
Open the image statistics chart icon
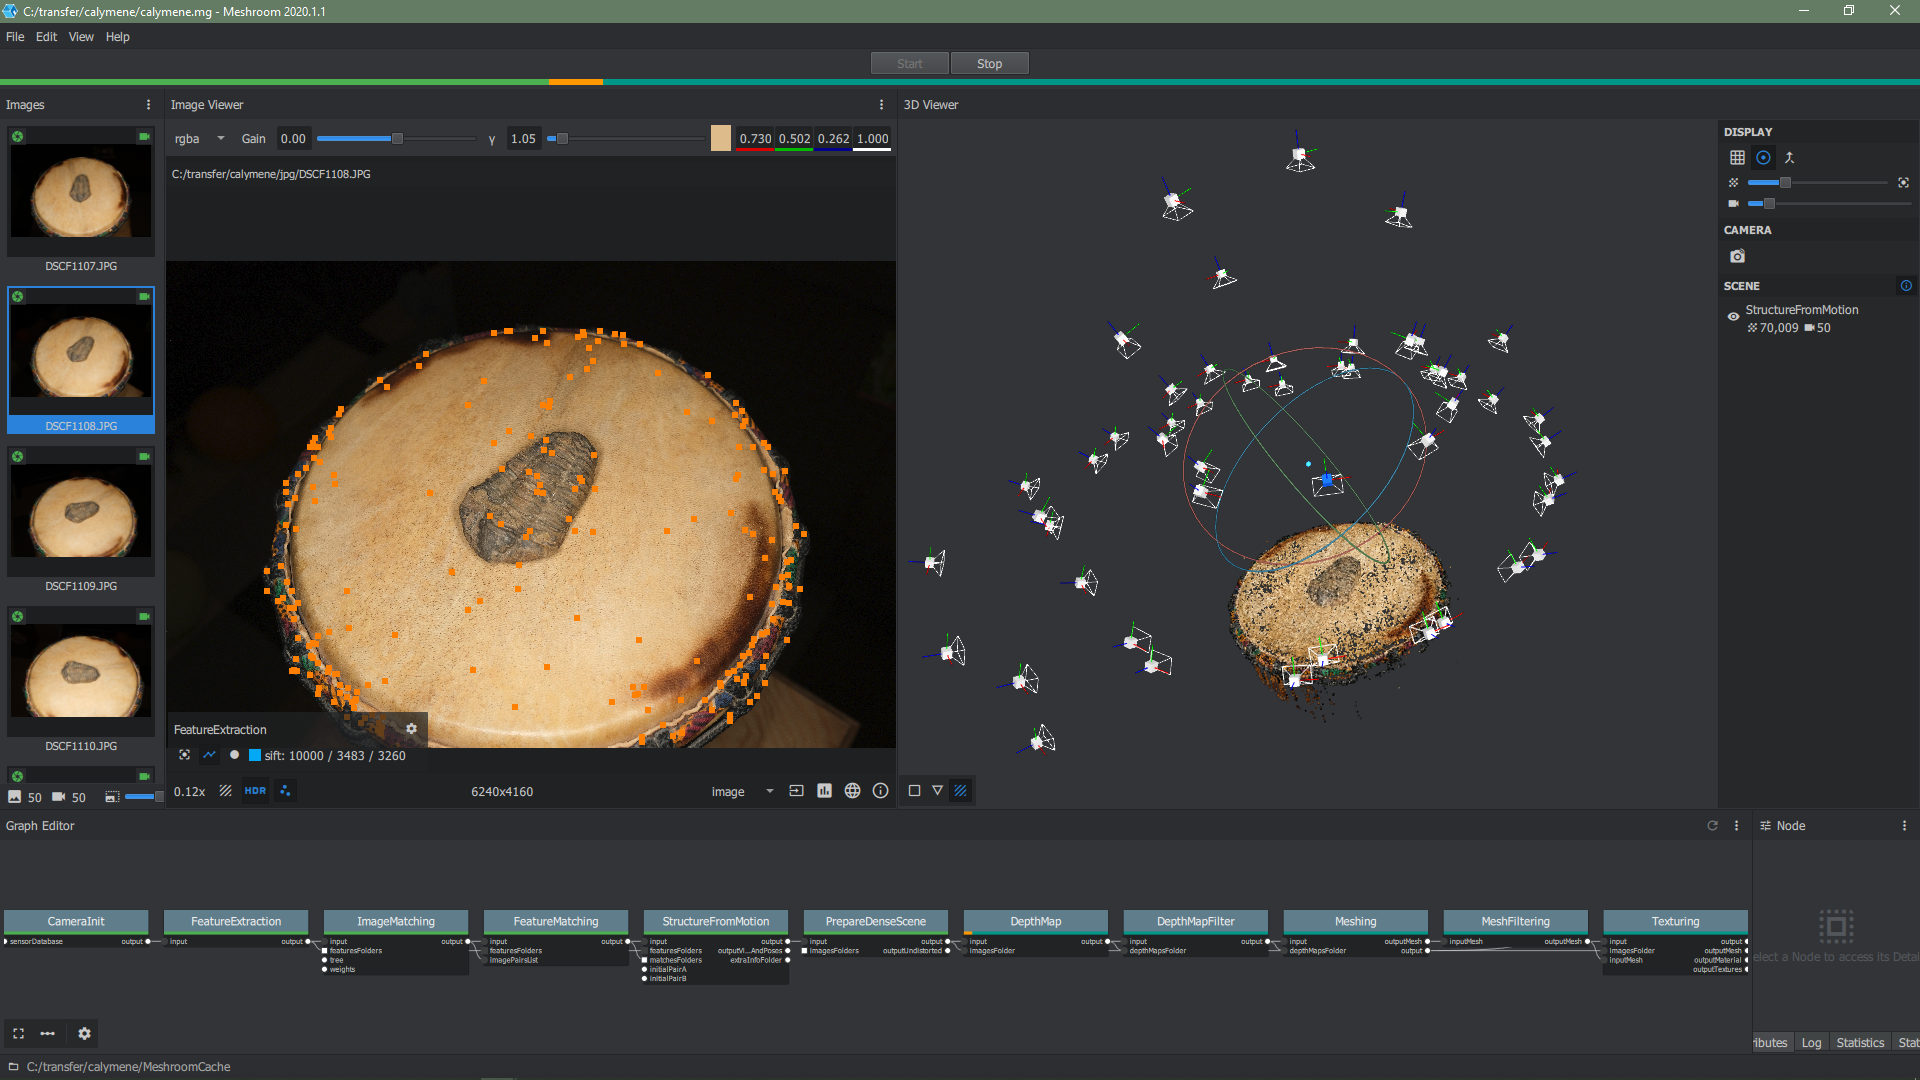(x=824, y=791)
